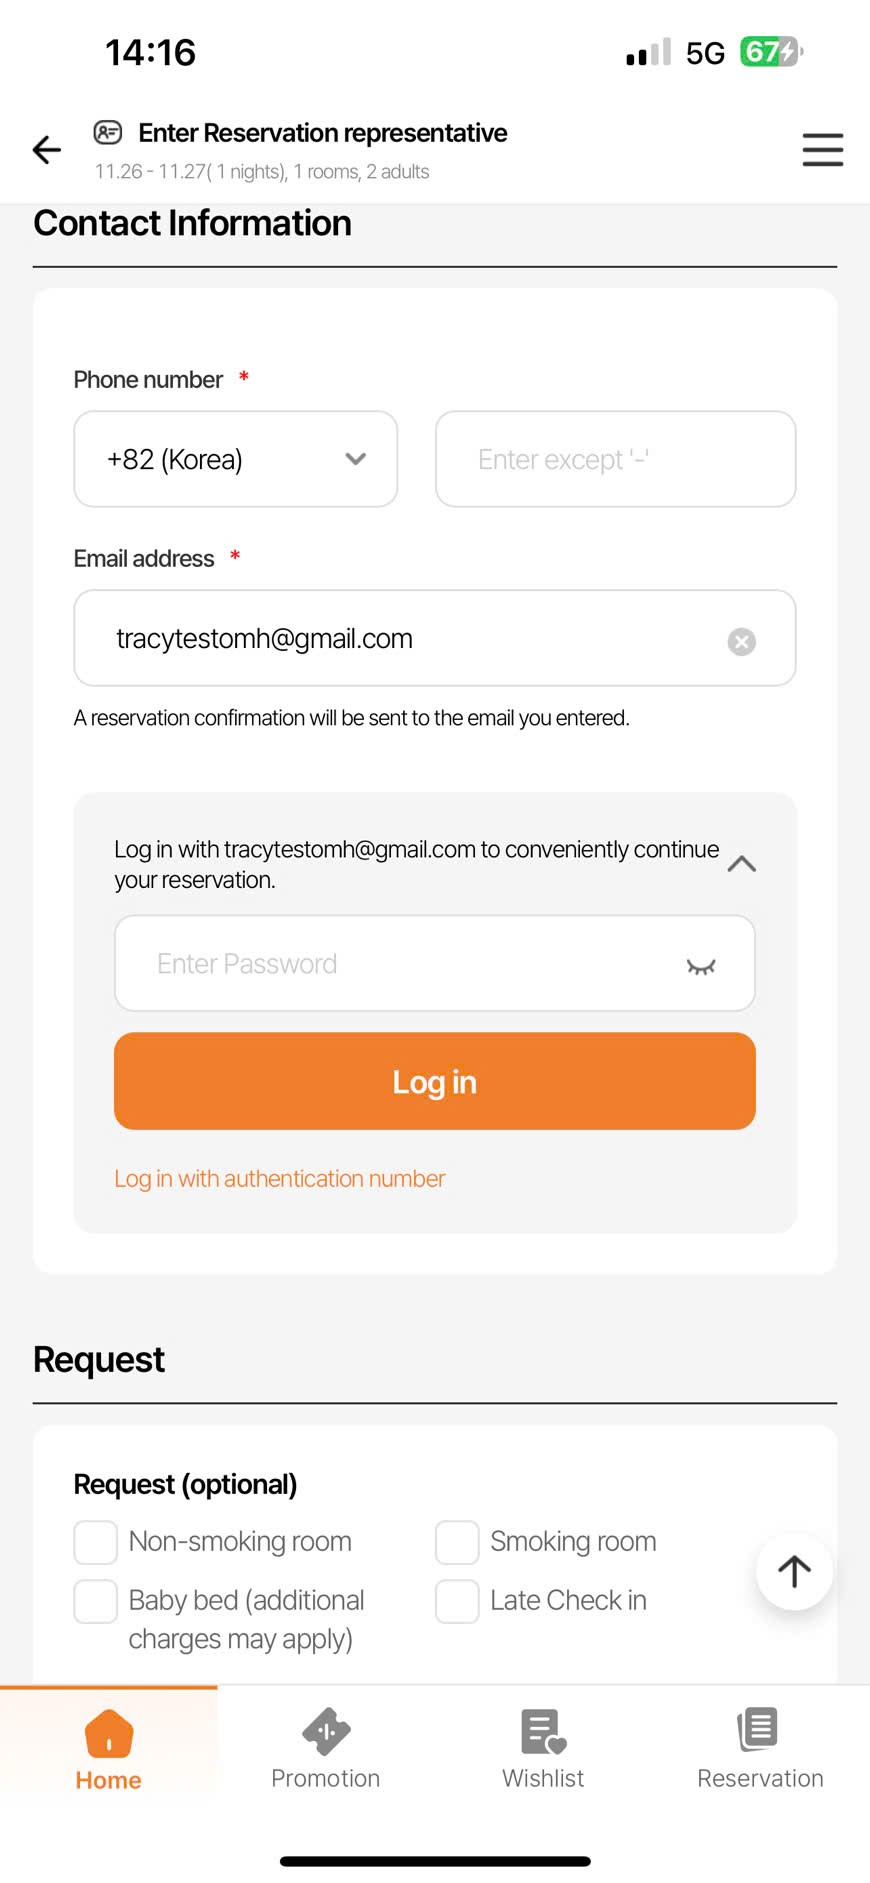The height and width of the screenshot is (1883, 870).
Task: Tap the scroll-to-top arrow button
Action: (794, 1571)
